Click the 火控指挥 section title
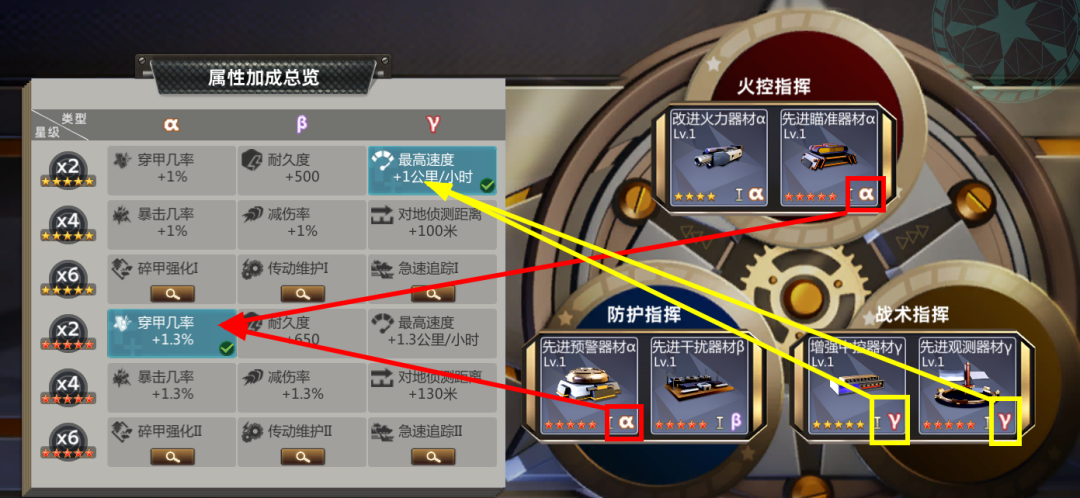This screenshot has width=1080, height=498. pos(774,86)
